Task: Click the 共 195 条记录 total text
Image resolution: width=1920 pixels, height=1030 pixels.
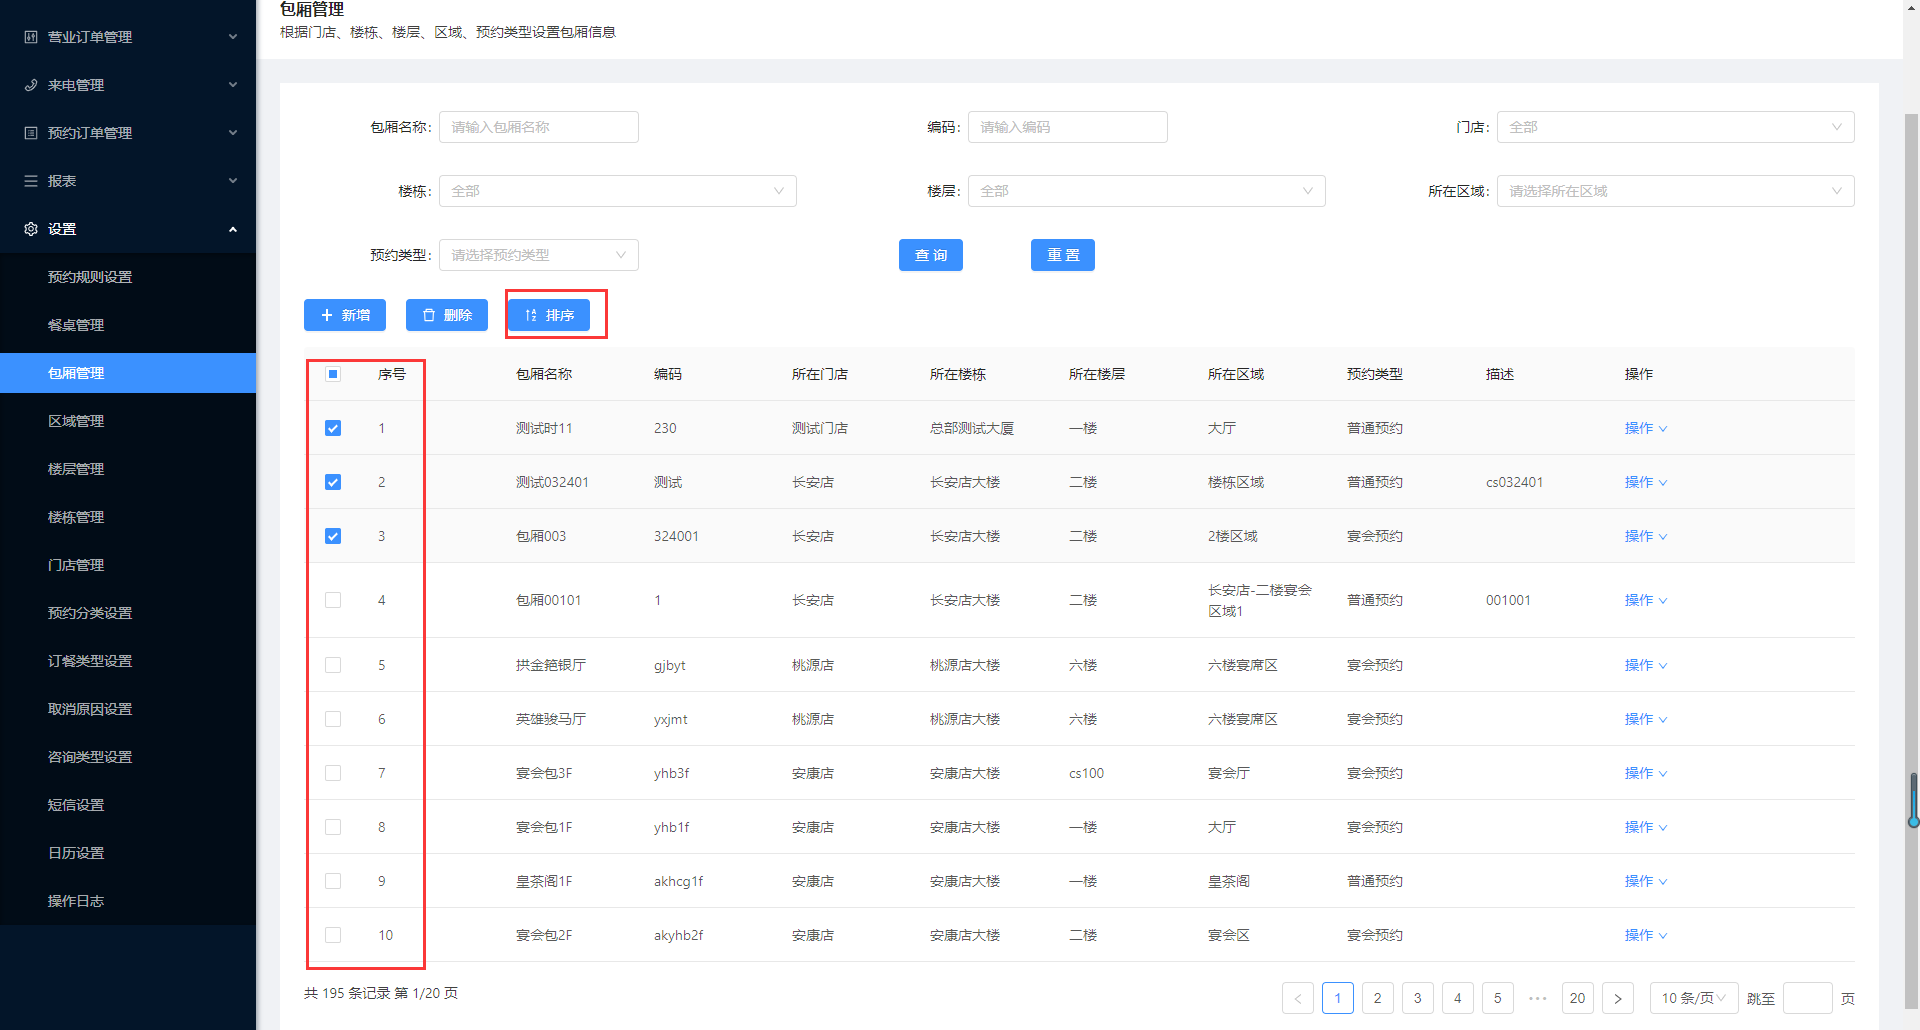Action: tap(346, 993)
